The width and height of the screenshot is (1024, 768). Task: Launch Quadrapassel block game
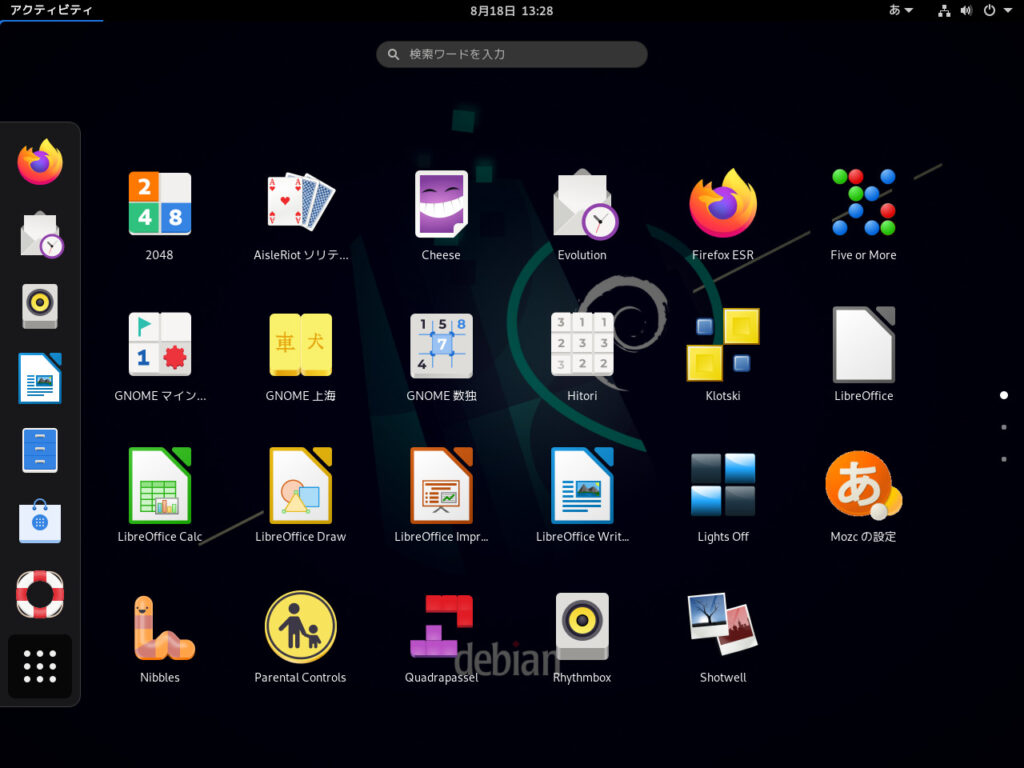[441, 627]
